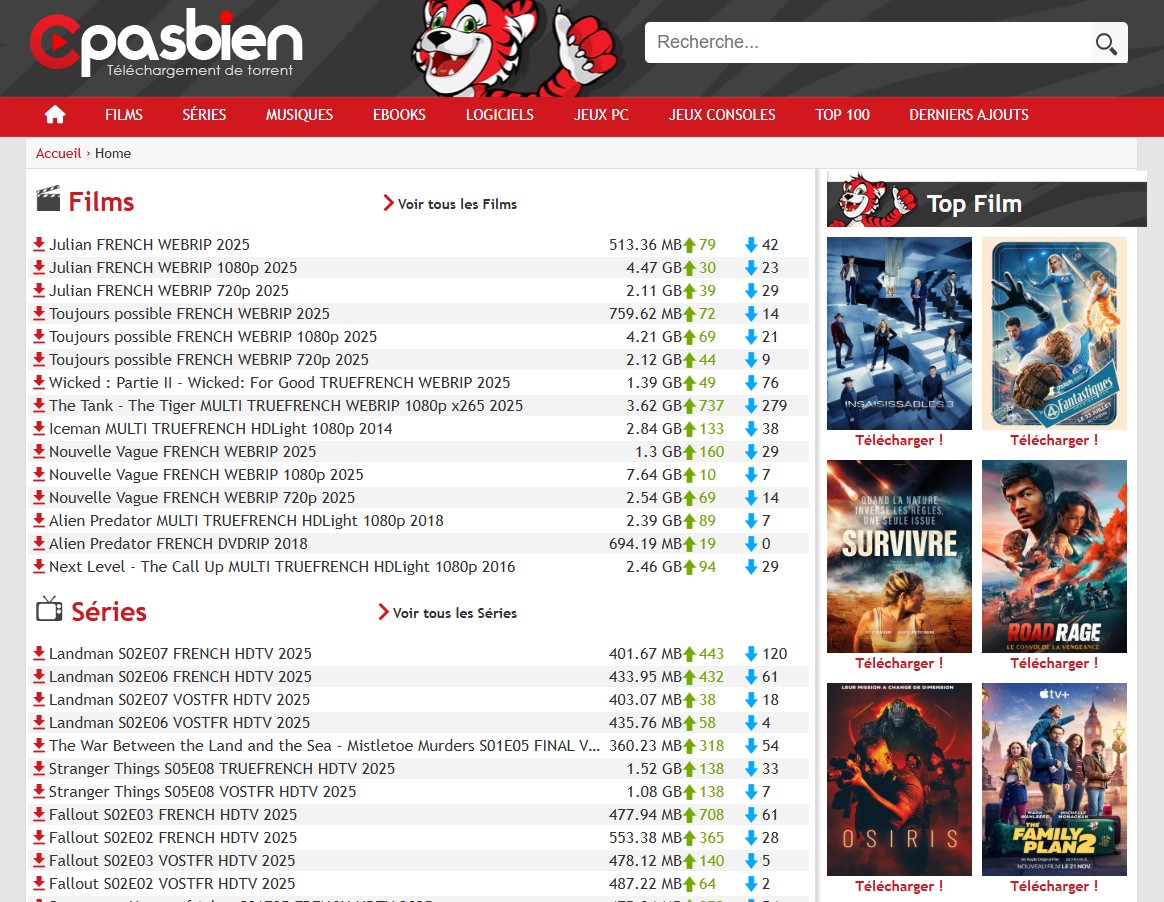The image size is (1164, 902).
Task: Select the Osiris movie poster
Action: tap(899, 779)
